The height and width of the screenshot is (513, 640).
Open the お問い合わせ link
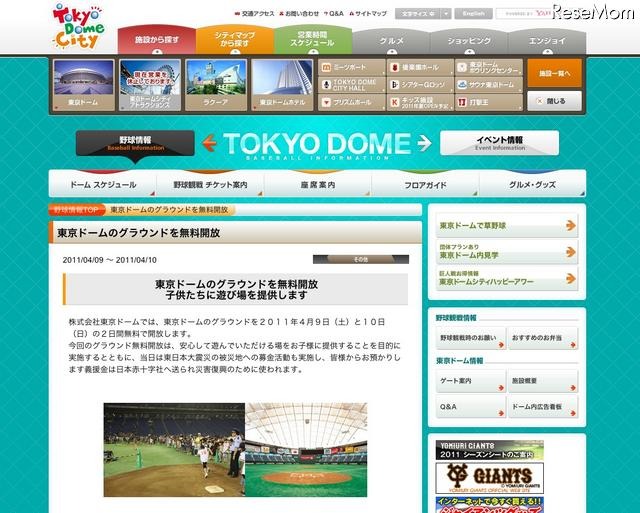point(299,13)
